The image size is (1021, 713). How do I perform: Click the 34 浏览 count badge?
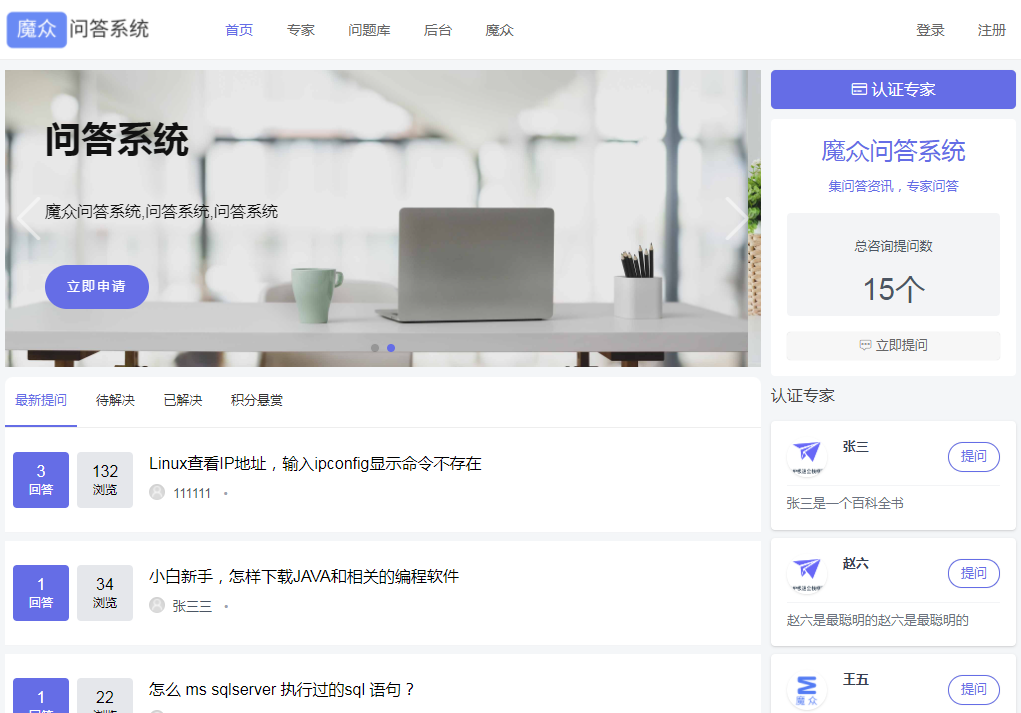click(x=105, y=593)
